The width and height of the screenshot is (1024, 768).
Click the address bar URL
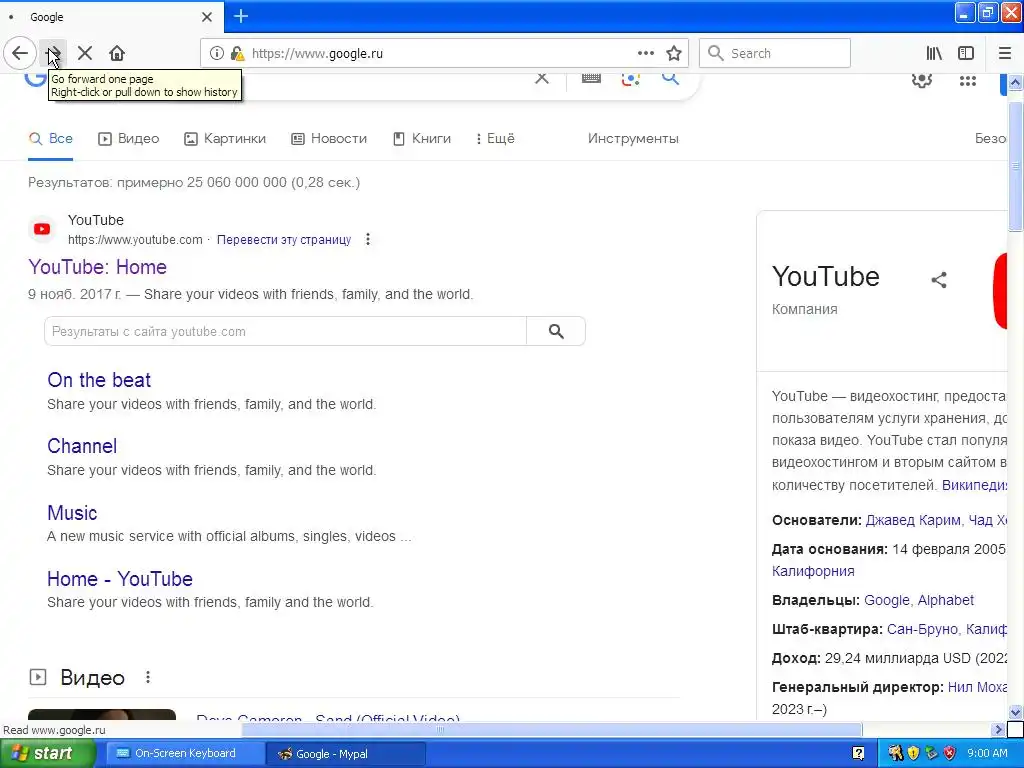[317, 54]
